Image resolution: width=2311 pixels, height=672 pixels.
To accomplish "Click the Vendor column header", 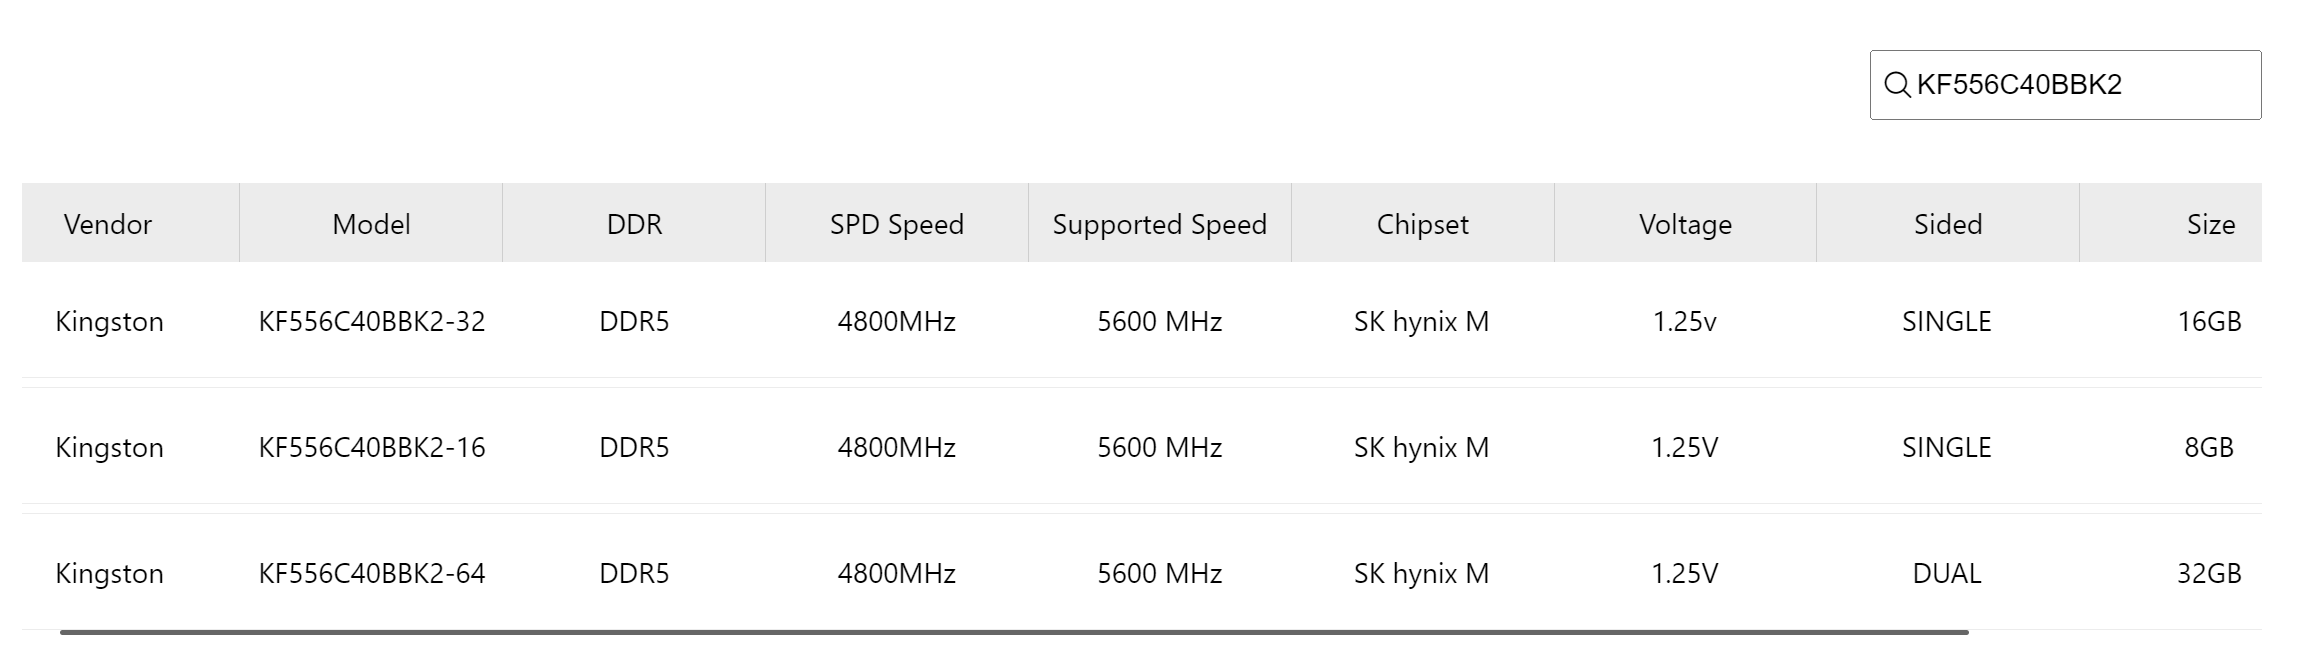I will point(108,224).
